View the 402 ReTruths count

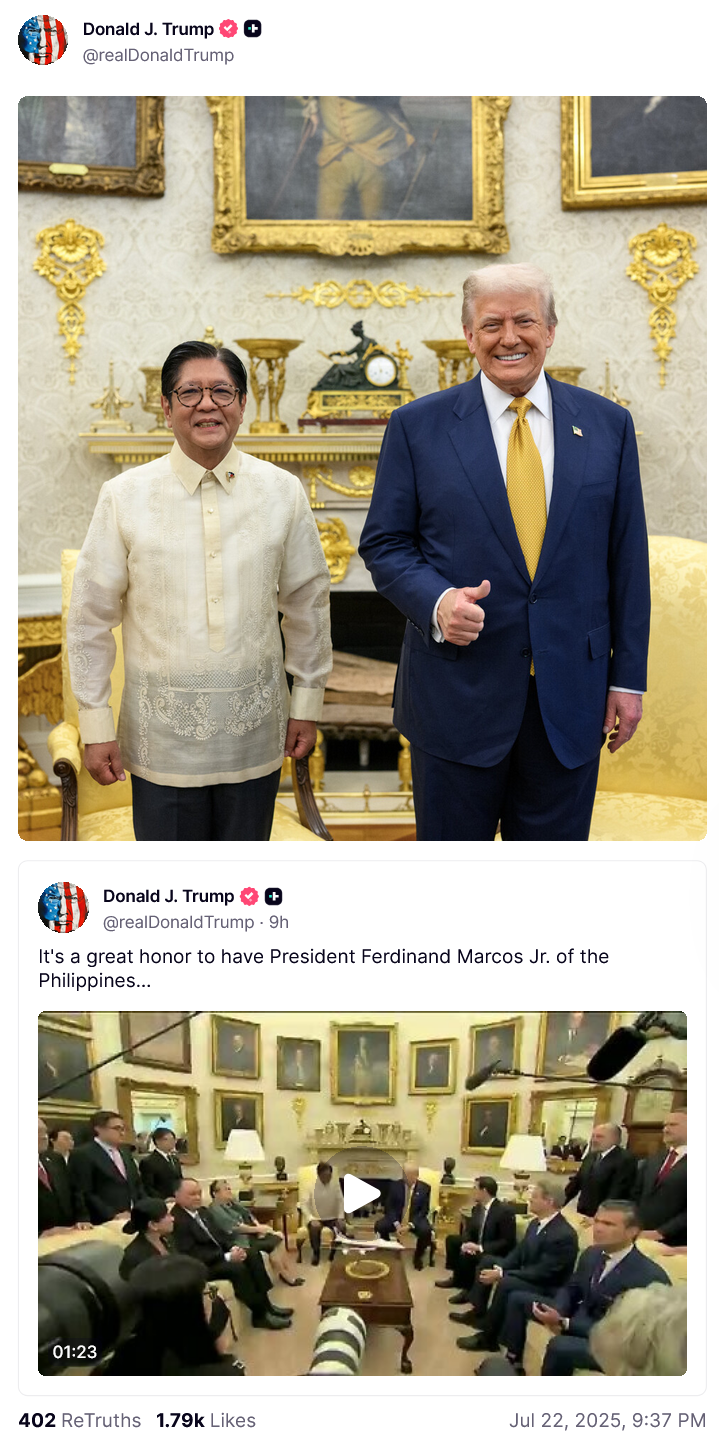click(x=79, y=1420)
